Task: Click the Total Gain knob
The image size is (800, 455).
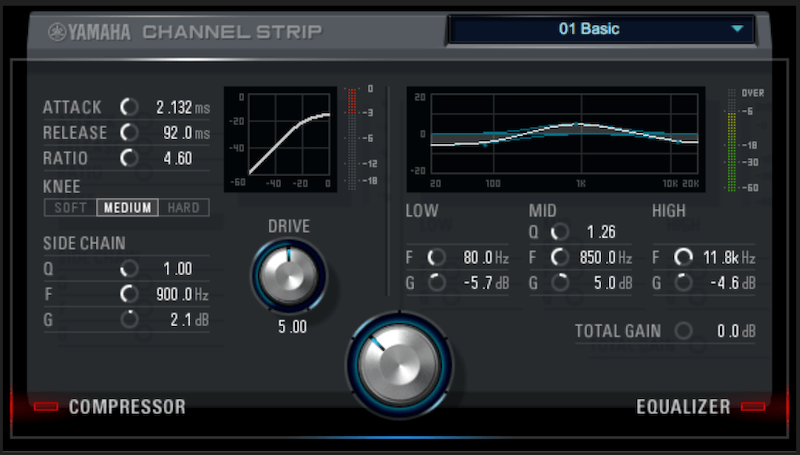Action: [x=683, y=331]
